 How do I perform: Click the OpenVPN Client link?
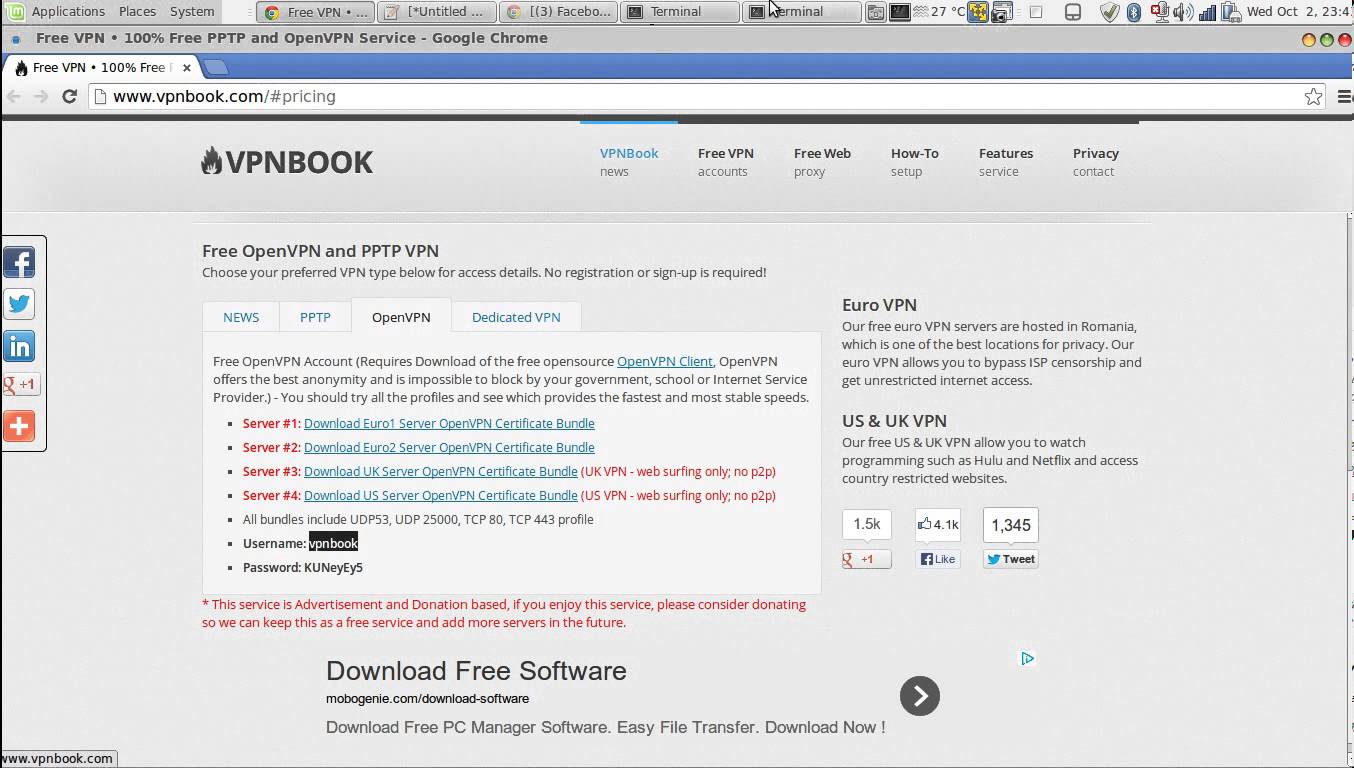[665, 361]
